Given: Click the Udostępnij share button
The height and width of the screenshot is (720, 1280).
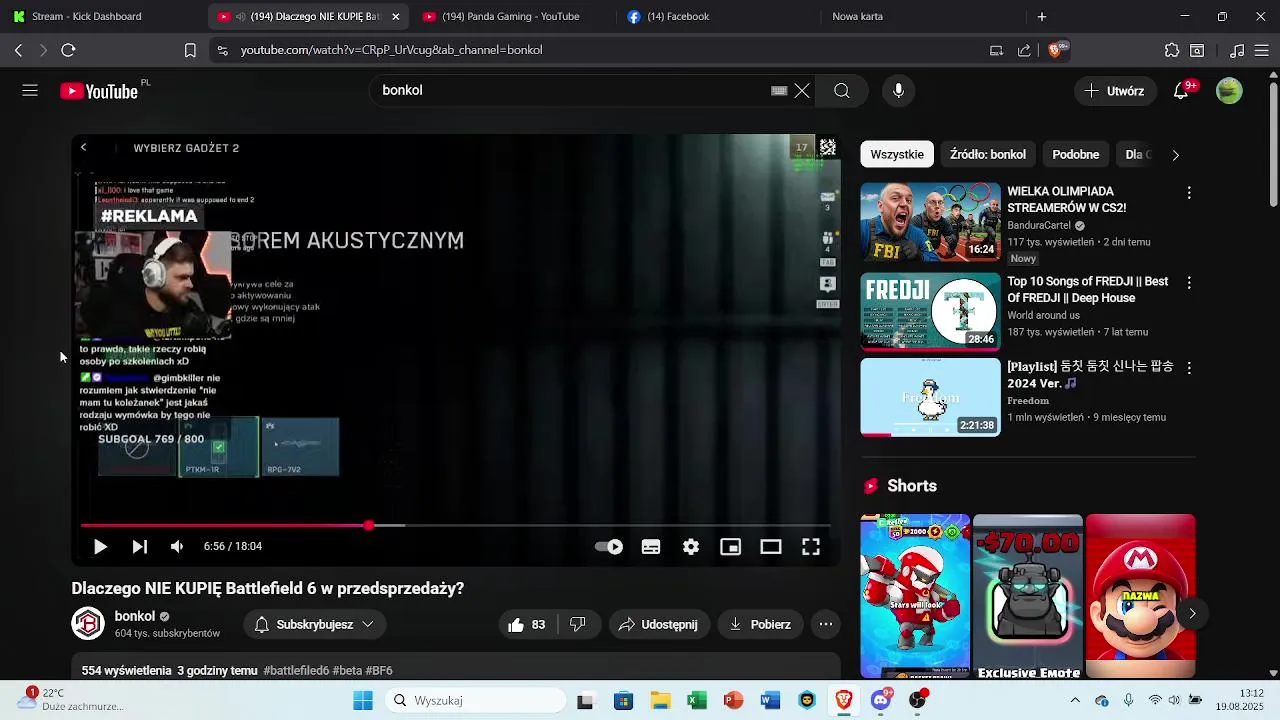Looking at the screenshot, I should (658, 624).
